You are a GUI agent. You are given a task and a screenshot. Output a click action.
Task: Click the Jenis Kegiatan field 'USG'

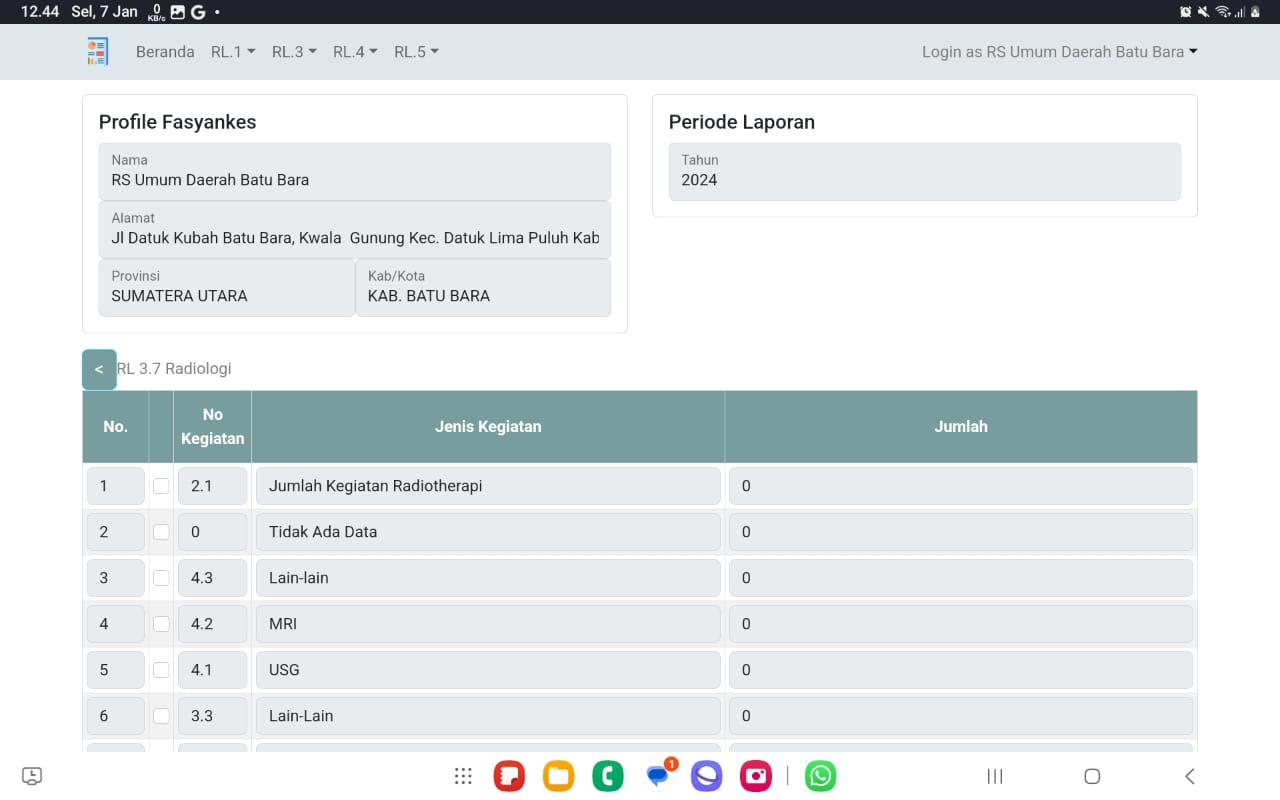pos(488,670)
